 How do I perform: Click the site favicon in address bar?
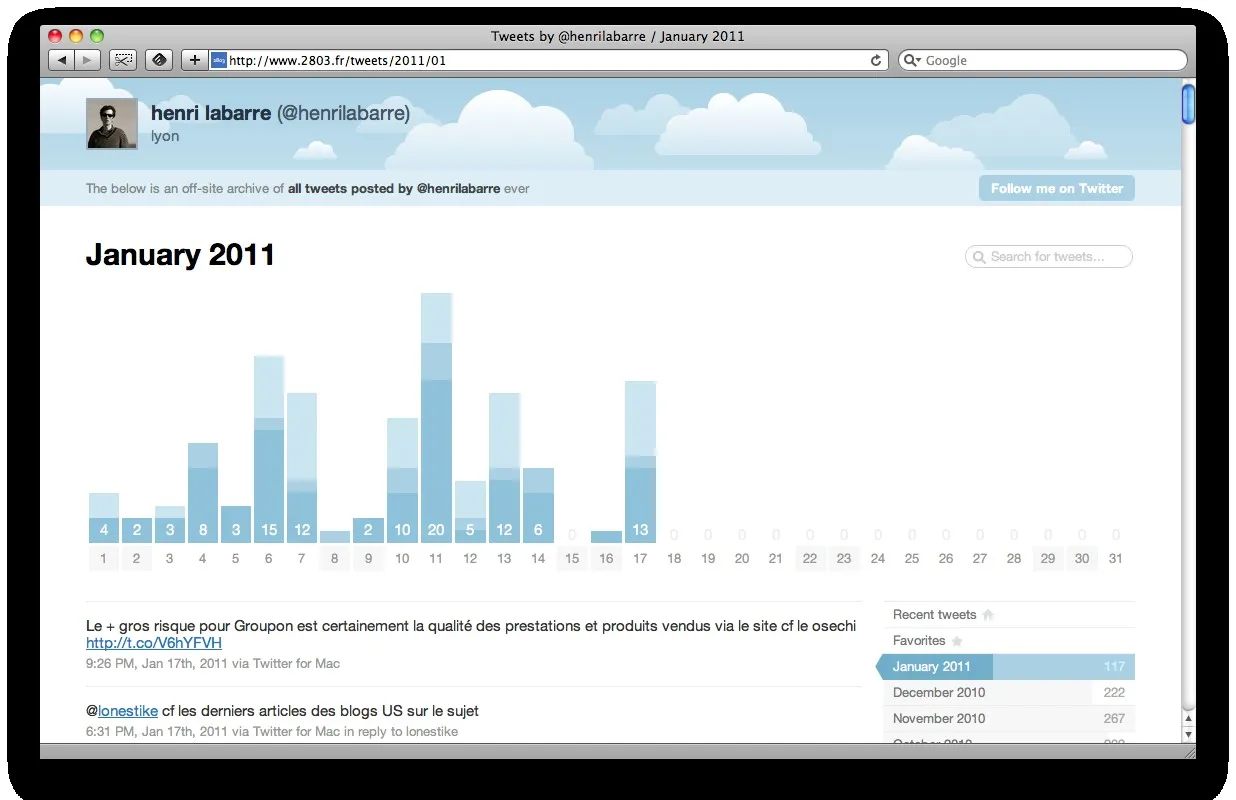219,60
